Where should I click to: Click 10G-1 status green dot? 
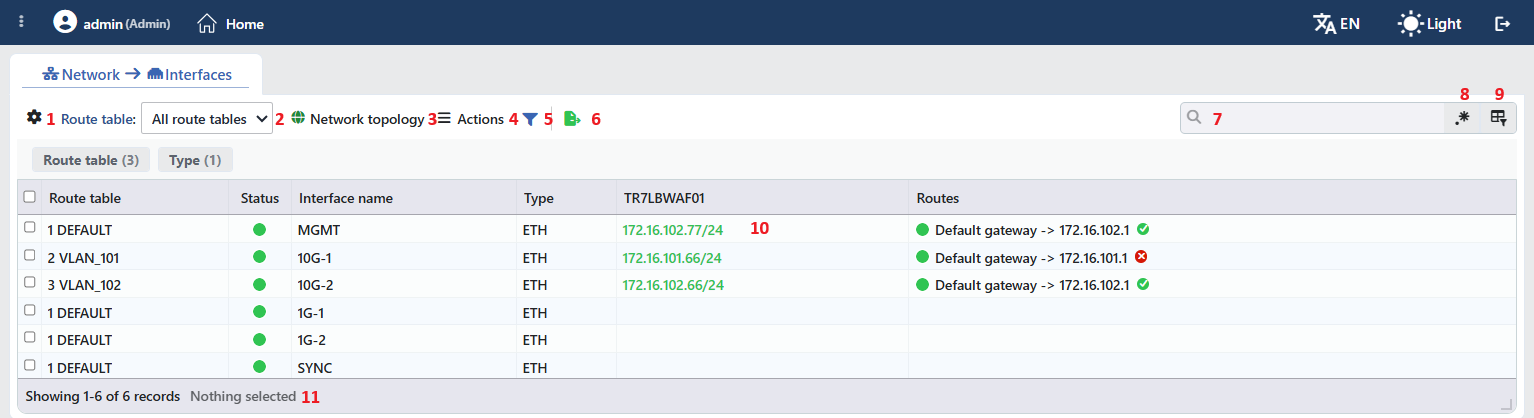point(260,257)
